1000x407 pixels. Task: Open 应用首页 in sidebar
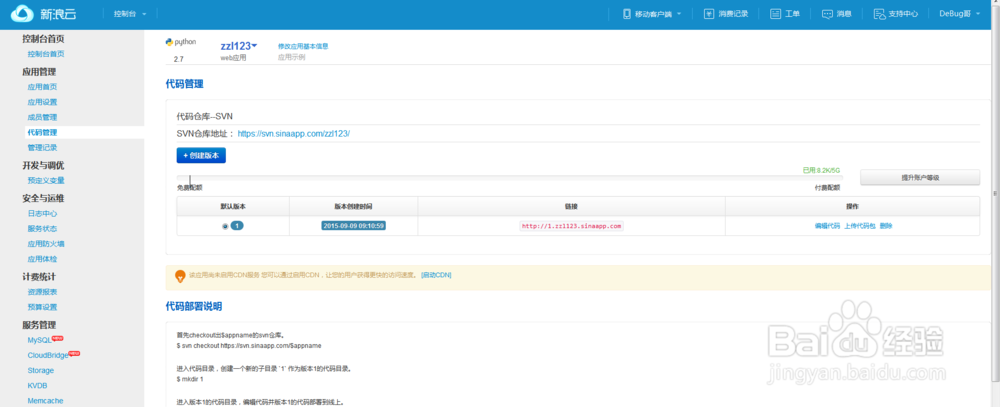coord(42,87)
